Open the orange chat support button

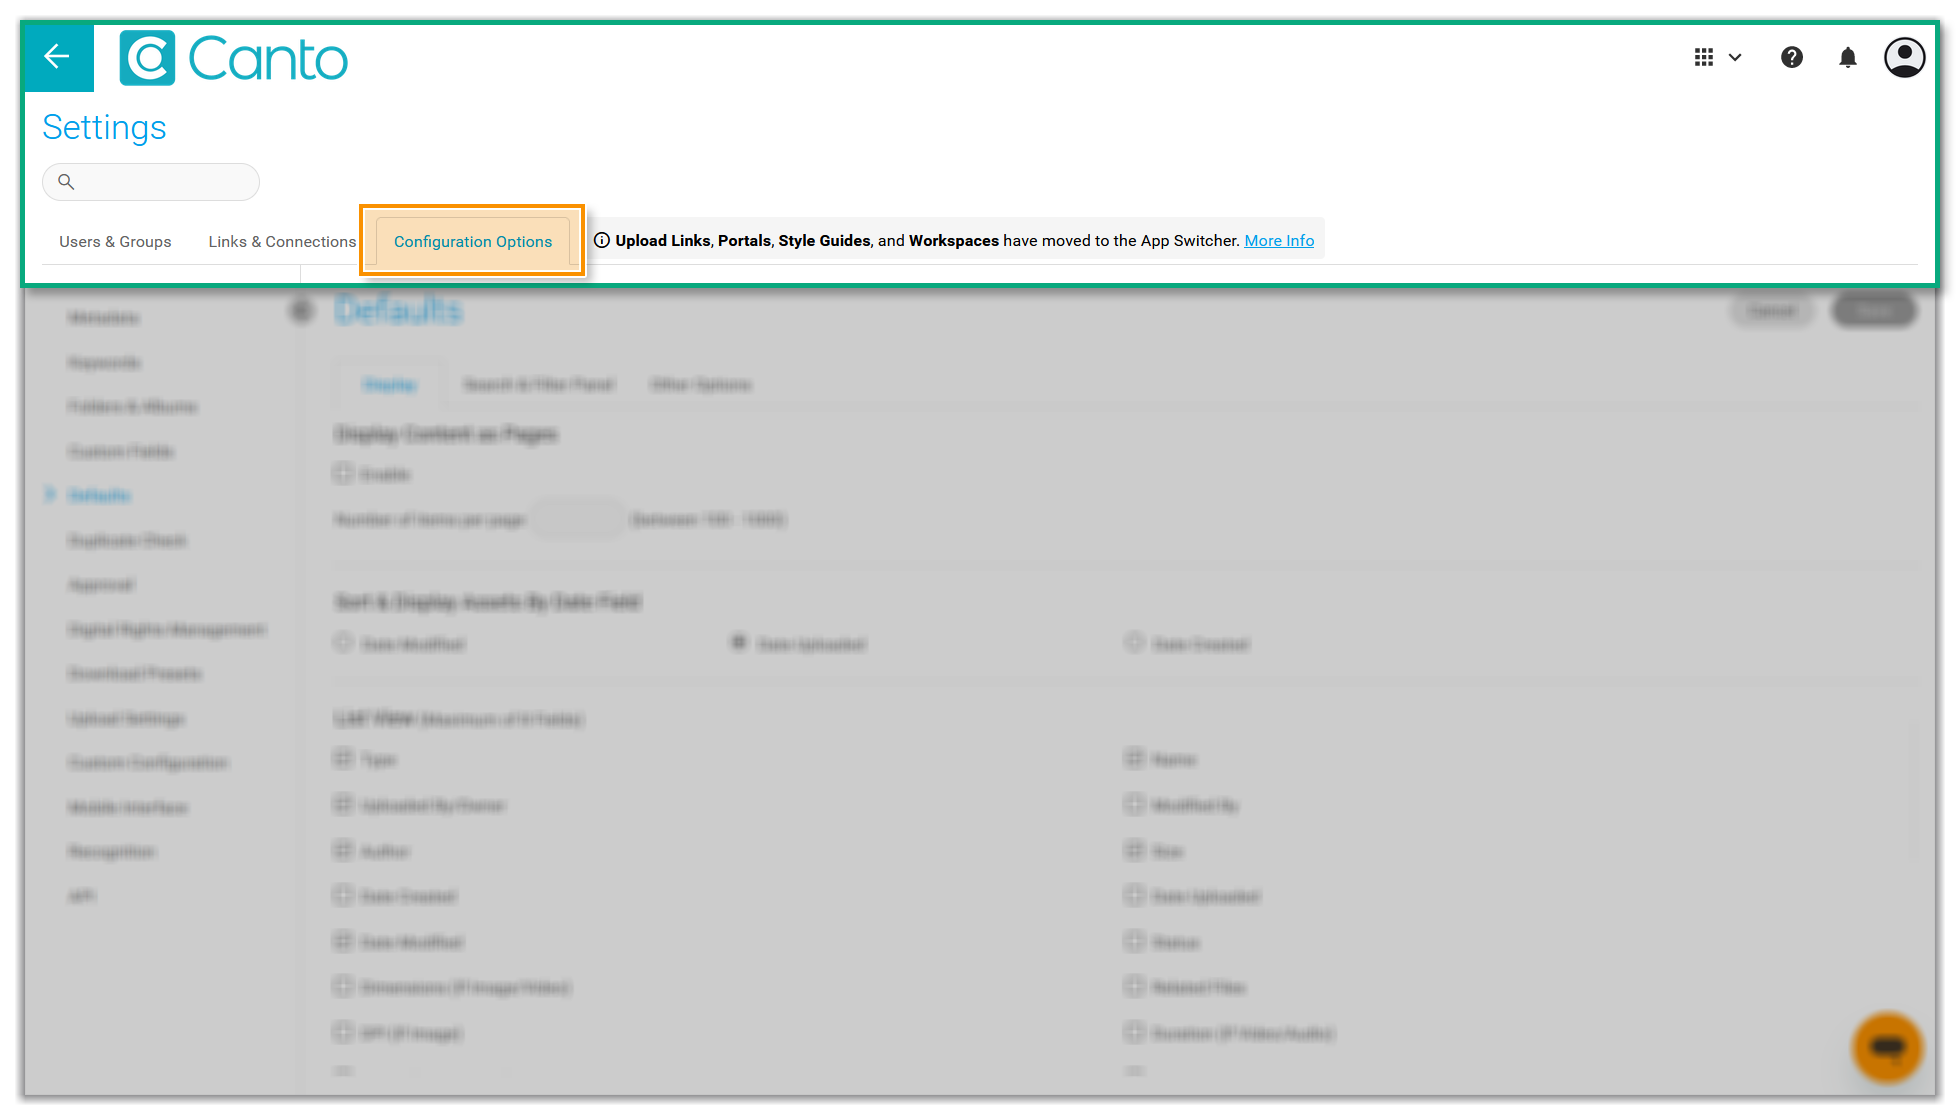1887,1047
